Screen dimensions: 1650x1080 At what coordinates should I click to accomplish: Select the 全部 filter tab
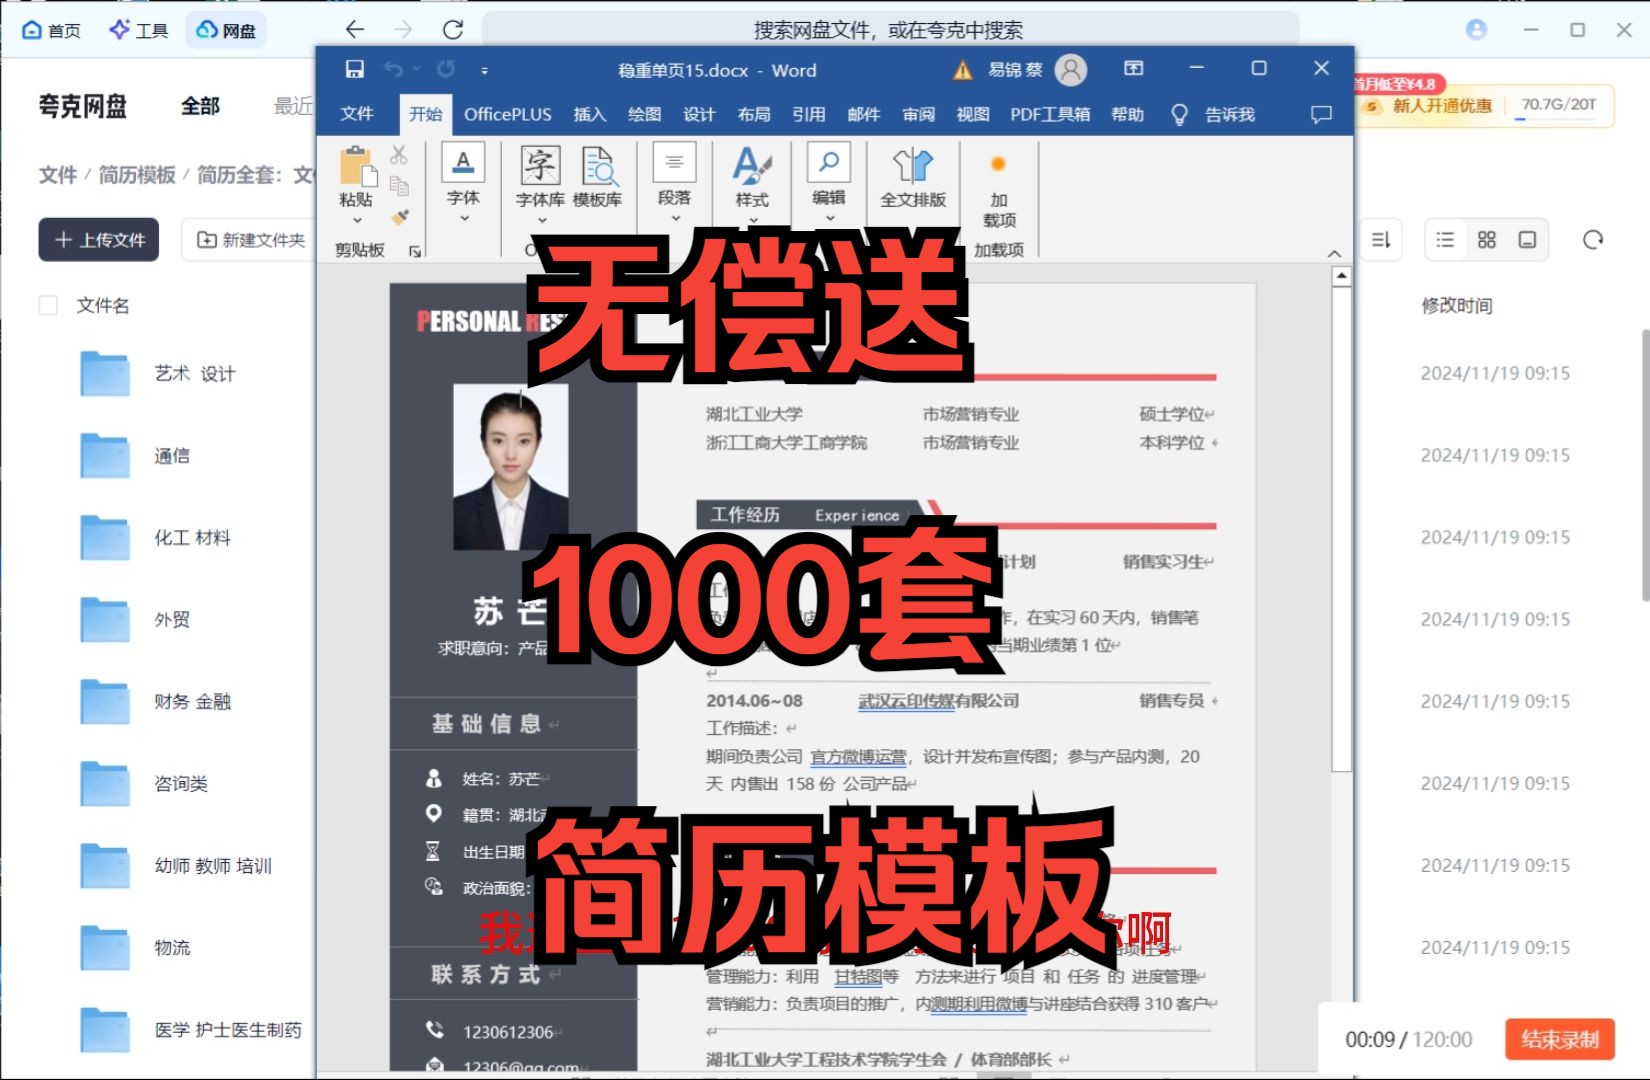pos(200,106)
